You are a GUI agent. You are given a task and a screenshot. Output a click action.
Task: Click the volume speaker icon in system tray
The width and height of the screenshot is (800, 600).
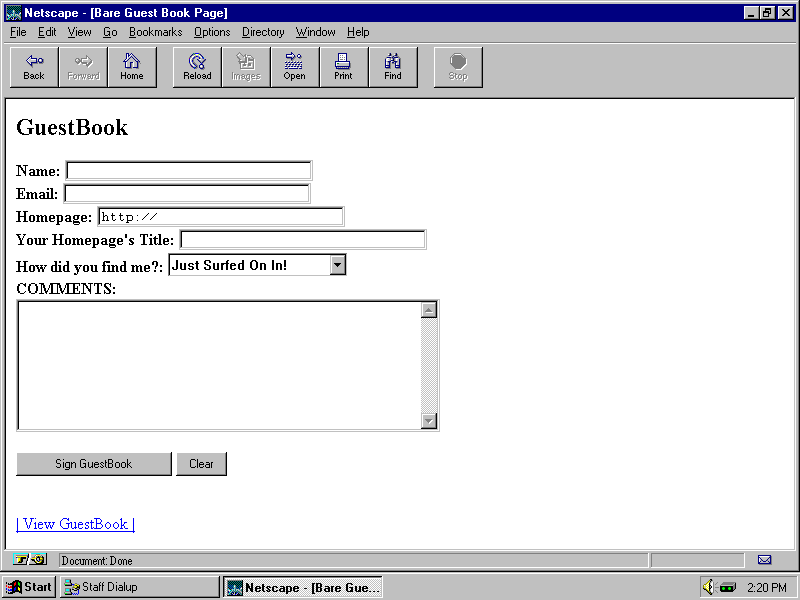(708, 587)
